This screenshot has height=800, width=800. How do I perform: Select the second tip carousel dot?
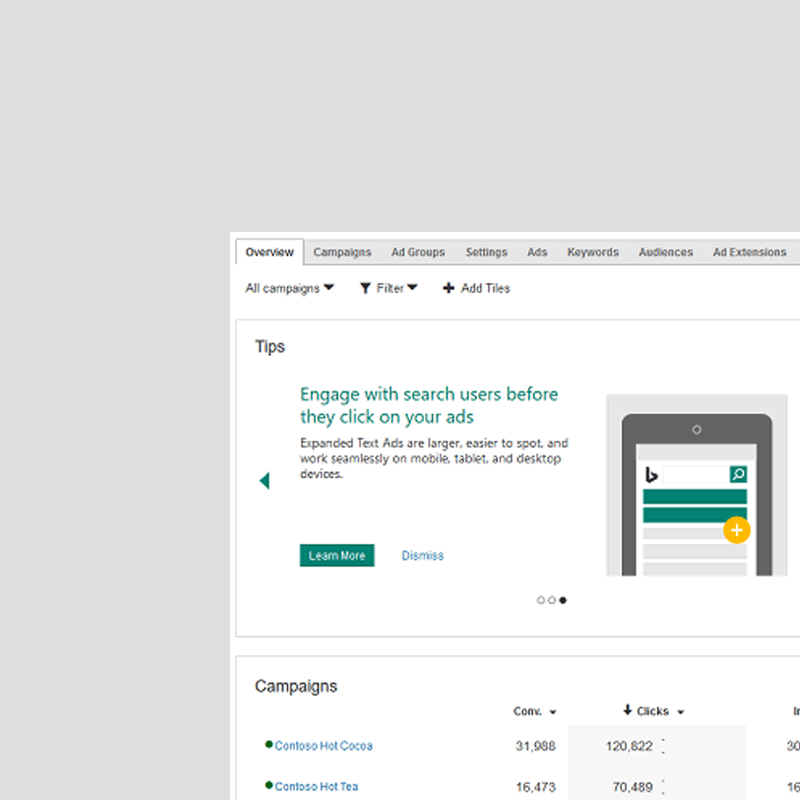coord(552,600)
